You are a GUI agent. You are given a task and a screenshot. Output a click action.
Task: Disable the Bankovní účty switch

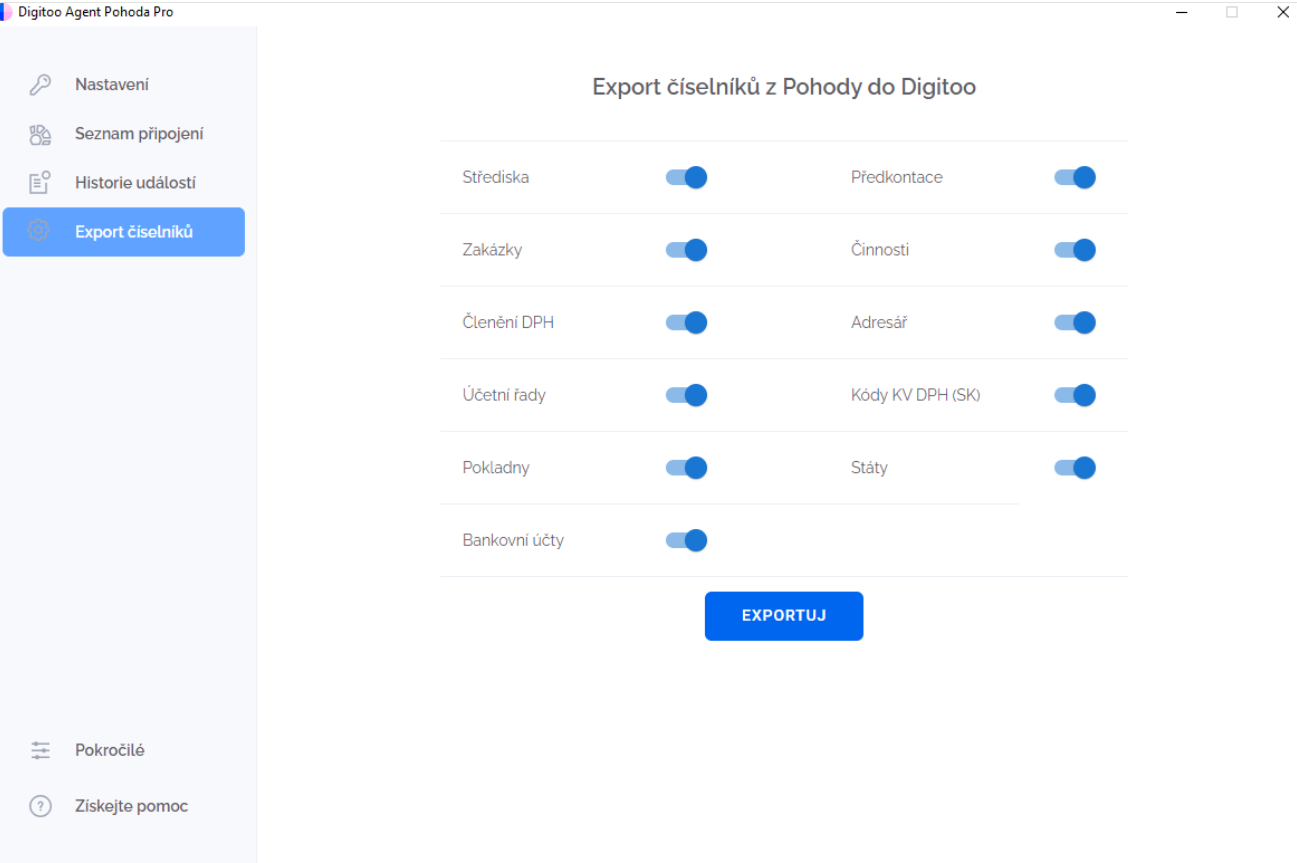point(686,540)
